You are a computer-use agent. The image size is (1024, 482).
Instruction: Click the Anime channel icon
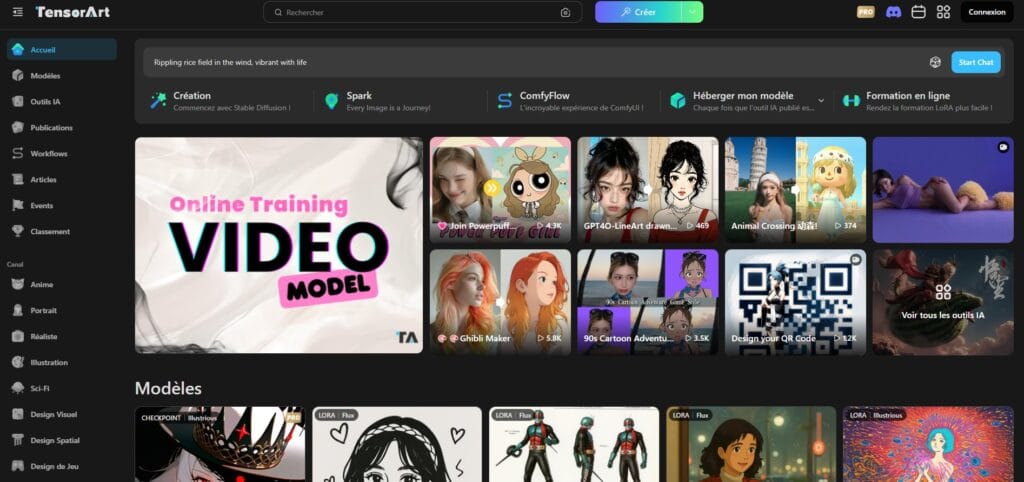18,285
